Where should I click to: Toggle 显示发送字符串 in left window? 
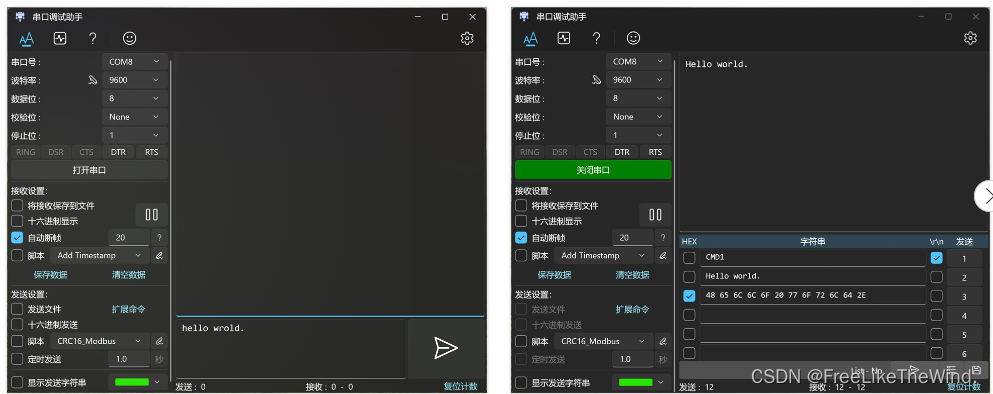pos(17,383)
